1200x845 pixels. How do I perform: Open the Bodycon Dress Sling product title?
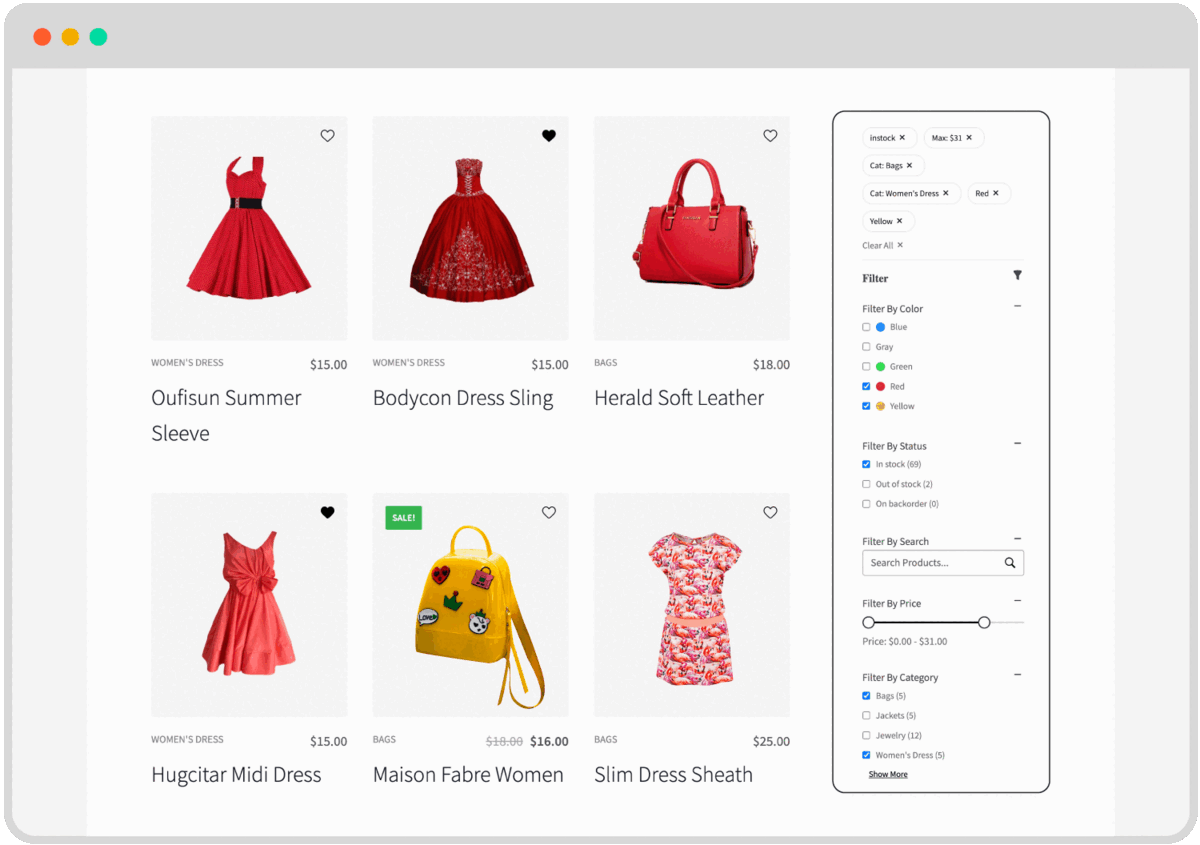[x=463, y=398]
